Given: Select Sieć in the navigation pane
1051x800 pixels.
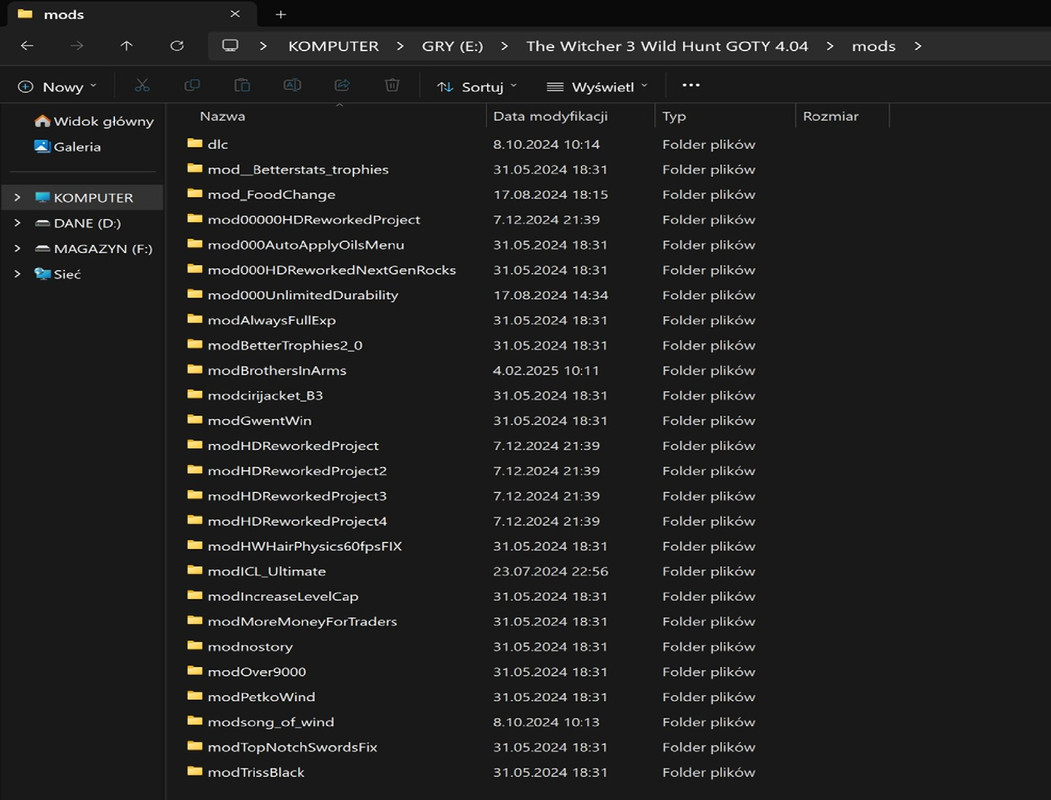Looking at the screenshot, I should click(58, 274).
